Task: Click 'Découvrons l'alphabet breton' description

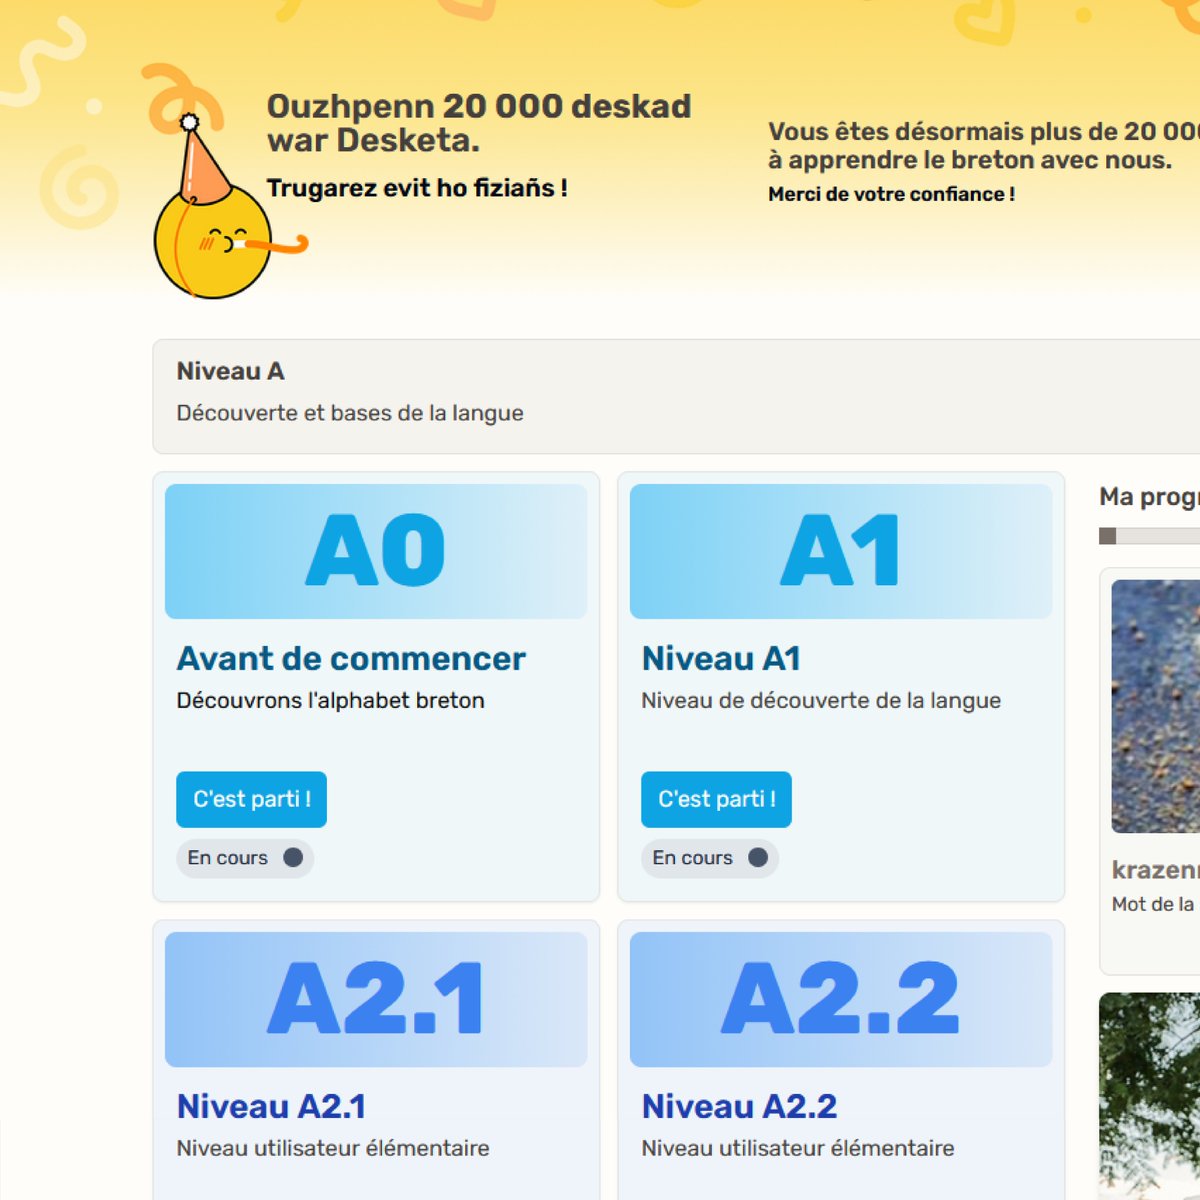Action: (x=331, y=700)
